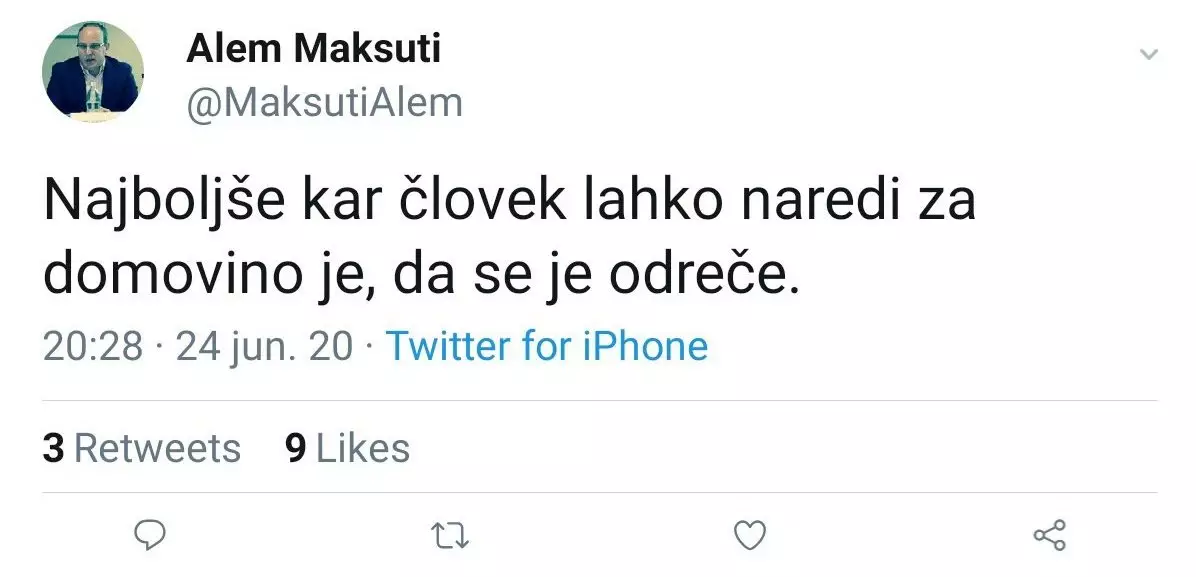Open the @MaksutiAlem handle

coord(324,102)
